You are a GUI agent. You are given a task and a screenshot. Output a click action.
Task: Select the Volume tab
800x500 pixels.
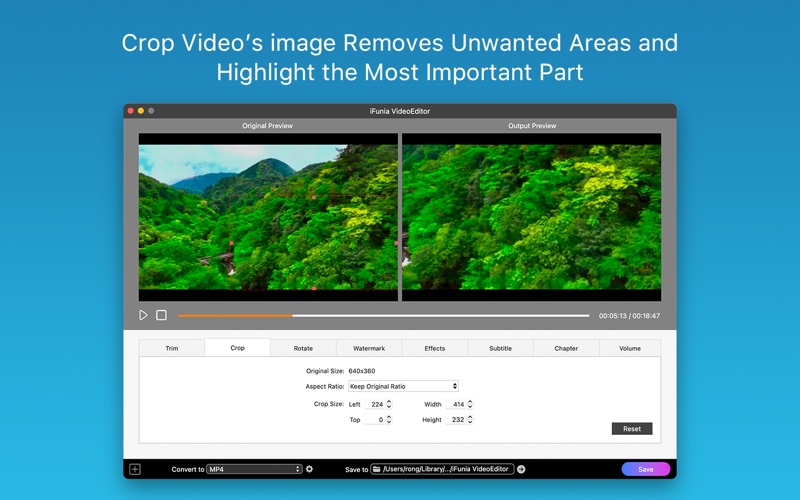(x=630, y=348)
